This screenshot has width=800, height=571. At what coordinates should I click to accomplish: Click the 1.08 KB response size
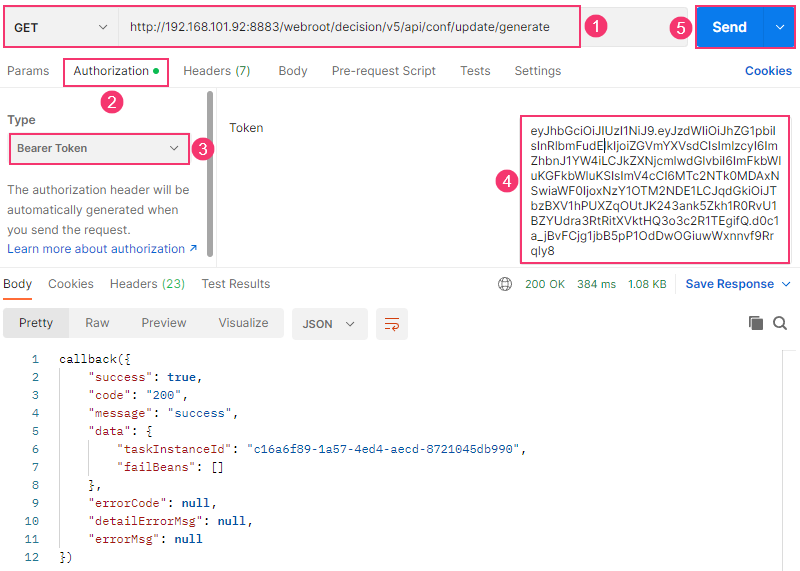[x=647, y=284]
